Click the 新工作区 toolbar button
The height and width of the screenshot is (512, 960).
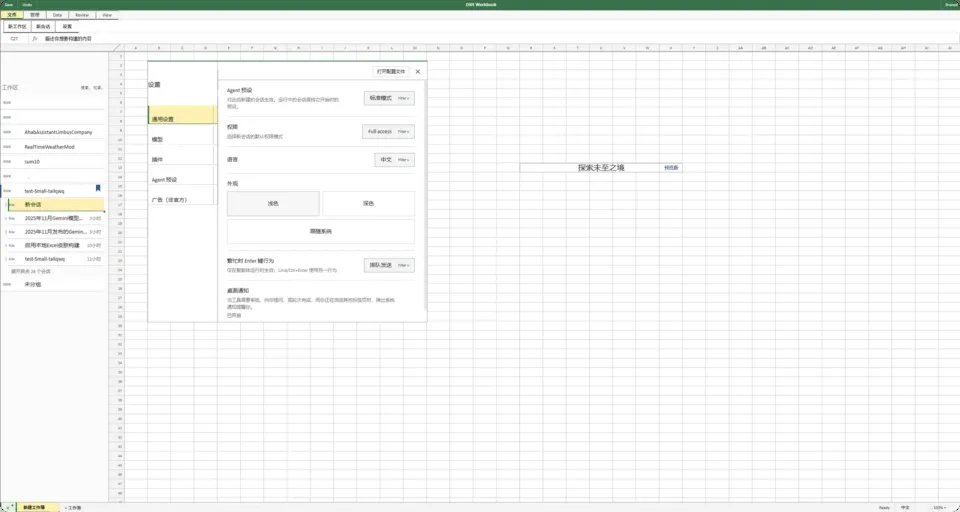17,27
